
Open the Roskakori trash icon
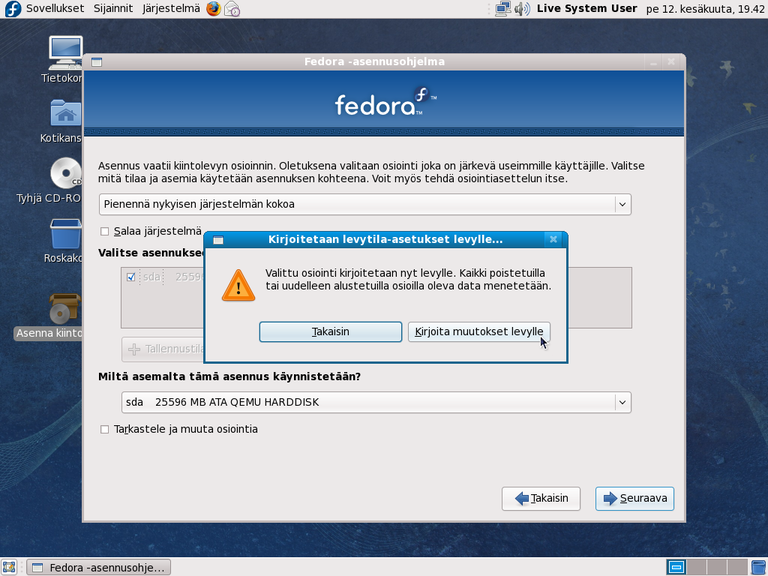click(x=65, y=235)
